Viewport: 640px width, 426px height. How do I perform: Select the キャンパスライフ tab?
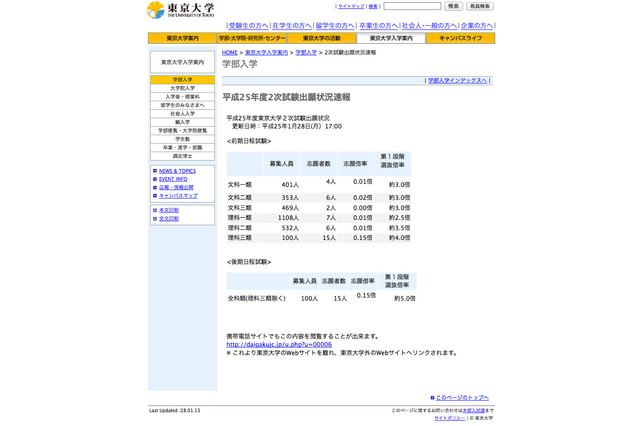460,38
